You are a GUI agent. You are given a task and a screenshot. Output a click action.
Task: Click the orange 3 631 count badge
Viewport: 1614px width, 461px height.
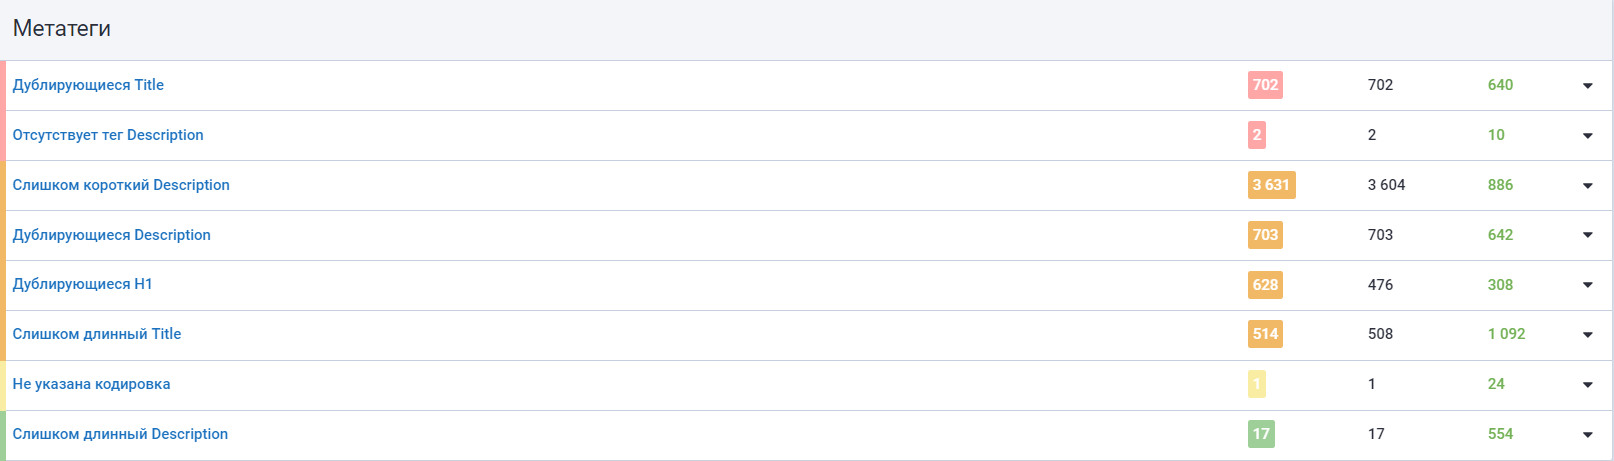click(x=1271, y=185)
